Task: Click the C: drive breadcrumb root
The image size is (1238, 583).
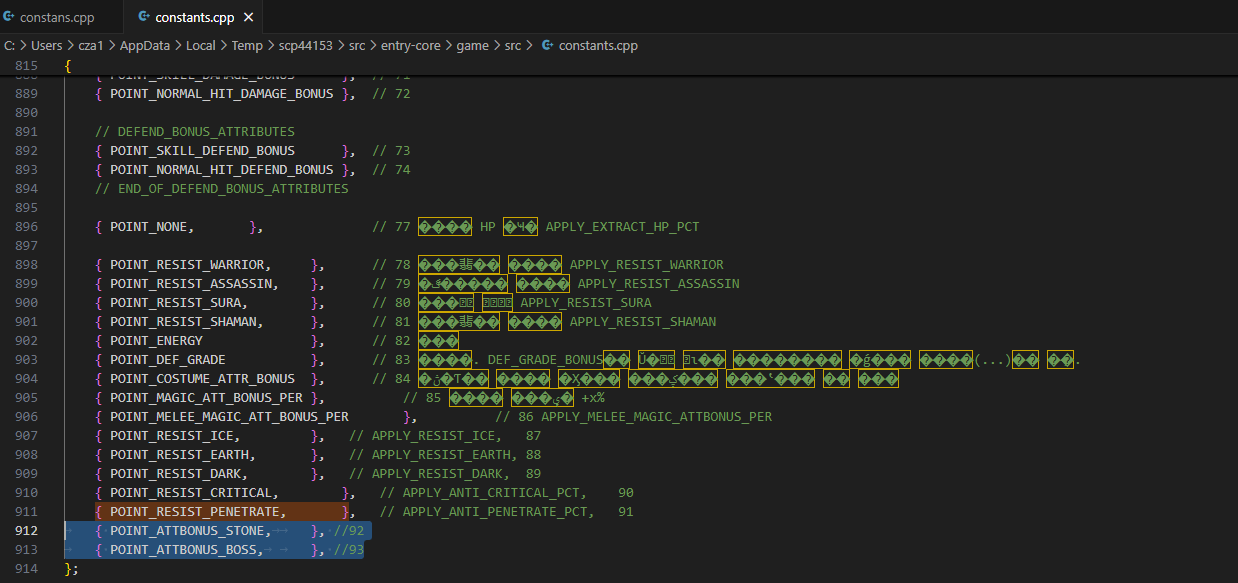Action: point(9,45)
